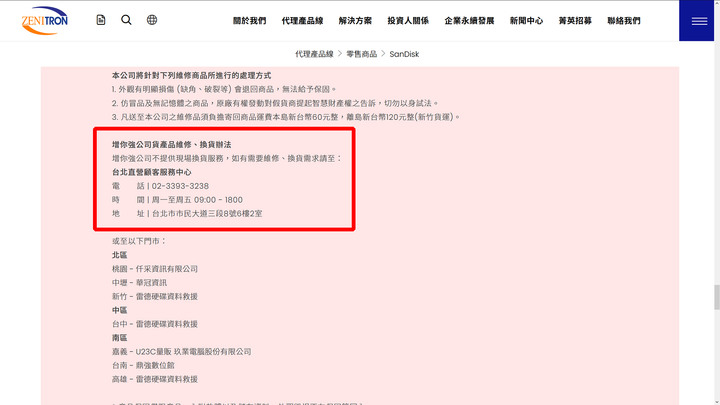Click the 本公司將針對下列維修商品 heading

pyautogui.click(x=191, y=75)
